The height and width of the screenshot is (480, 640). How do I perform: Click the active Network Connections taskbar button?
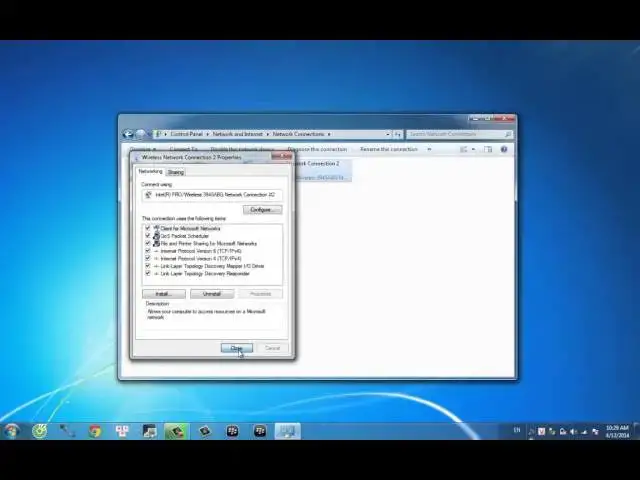288,431
